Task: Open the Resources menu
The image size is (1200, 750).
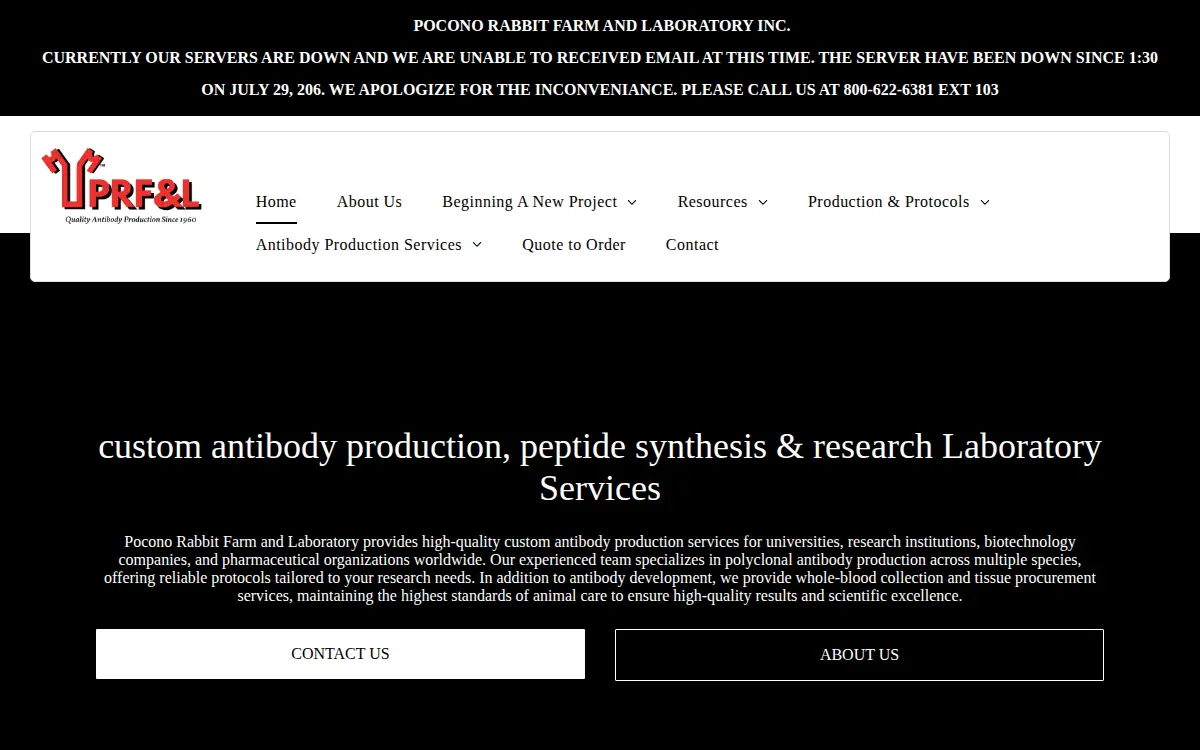Action: (x=712, y=202)
